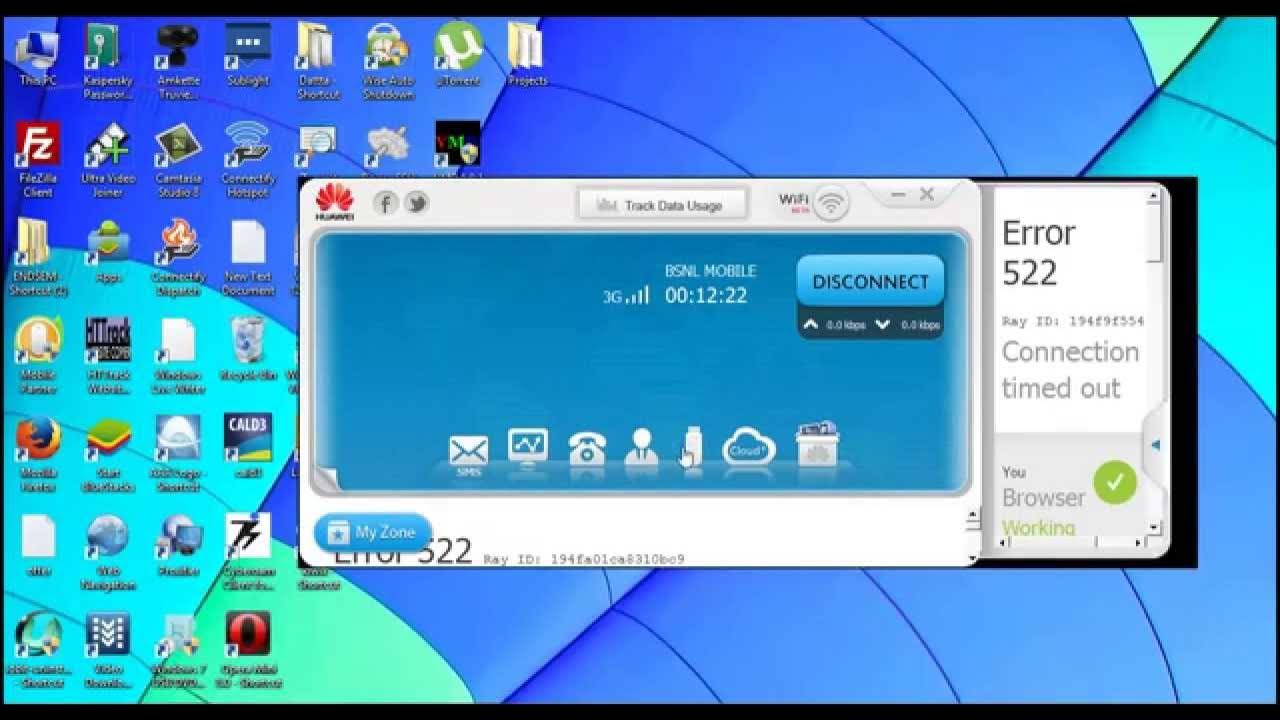Click the upload speed arrow indicator

[x=811, y=325]
